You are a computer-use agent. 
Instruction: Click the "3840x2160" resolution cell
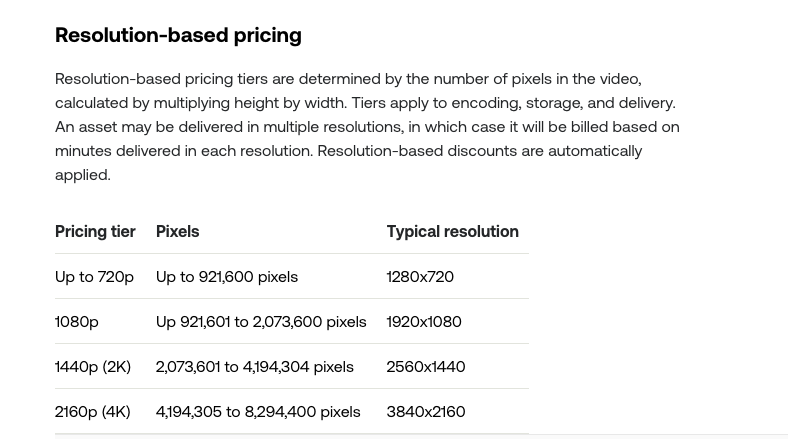click(x=426, y=411)
